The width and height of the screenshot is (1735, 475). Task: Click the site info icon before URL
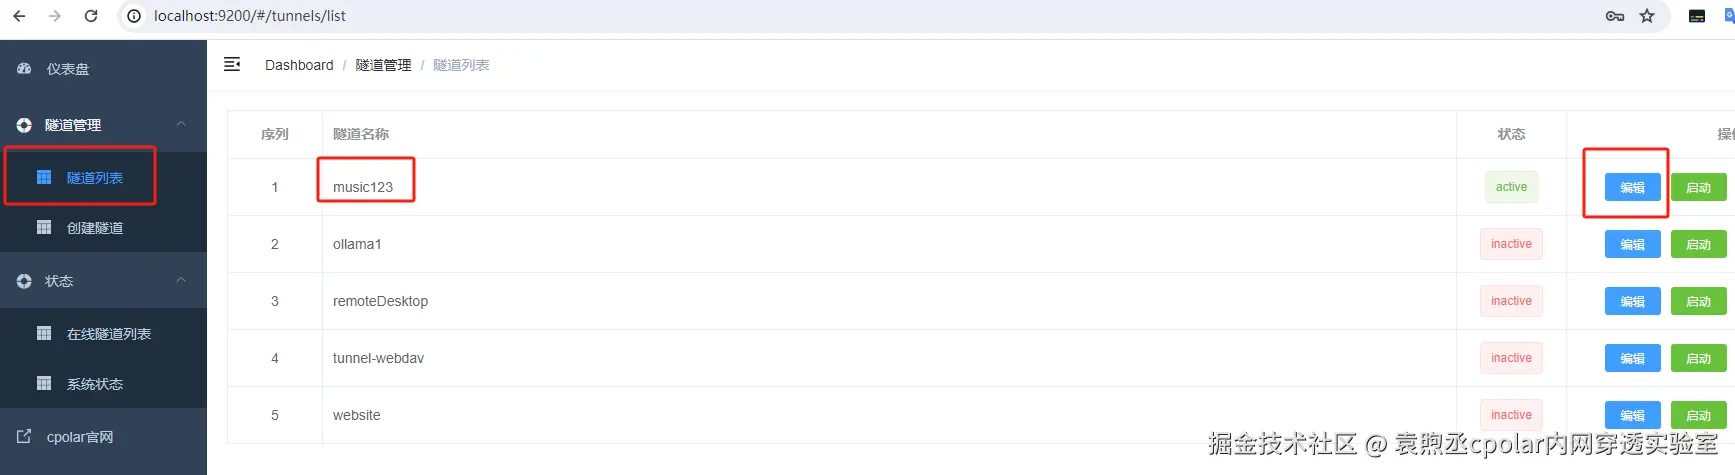(134, 16)
